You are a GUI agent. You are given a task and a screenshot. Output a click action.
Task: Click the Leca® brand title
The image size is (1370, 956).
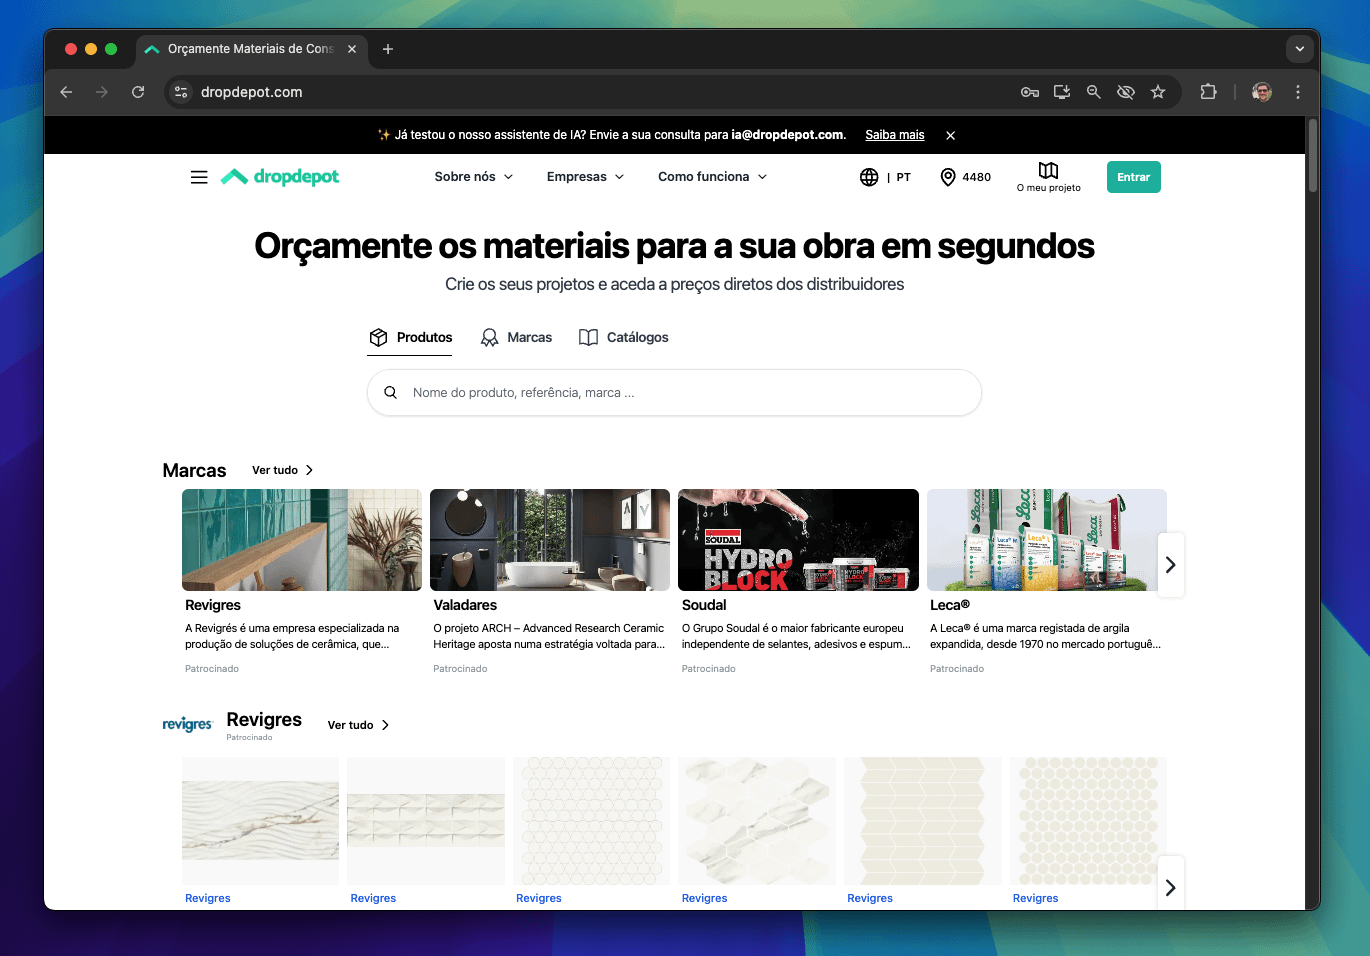click(x=950, y=605)
